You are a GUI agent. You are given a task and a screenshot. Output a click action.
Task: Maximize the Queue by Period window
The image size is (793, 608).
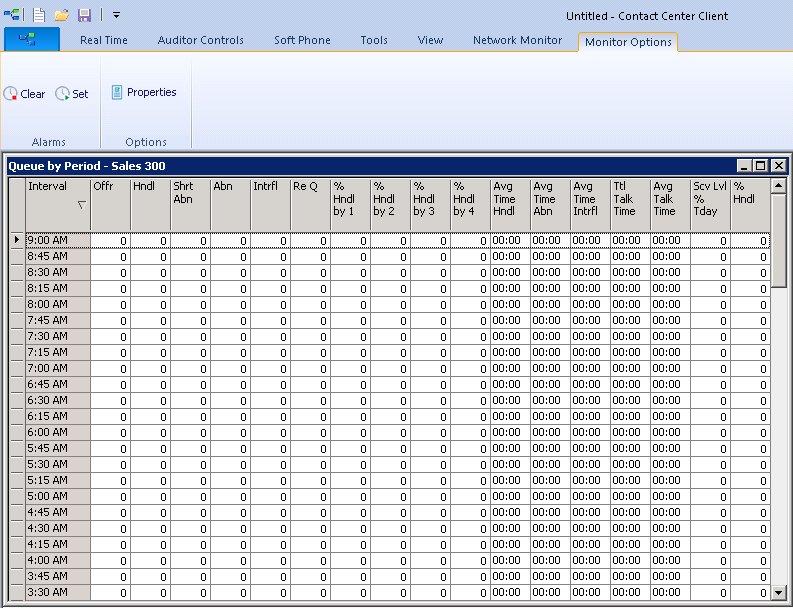760,166
